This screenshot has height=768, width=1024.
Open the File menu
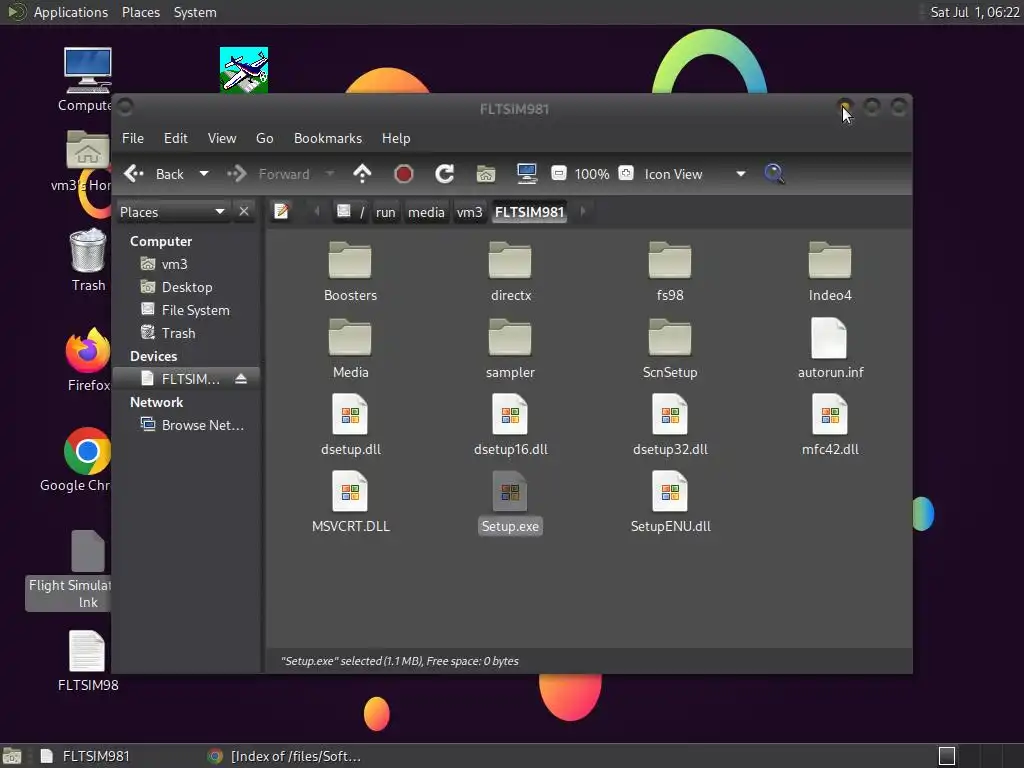(x=133, y=138)
